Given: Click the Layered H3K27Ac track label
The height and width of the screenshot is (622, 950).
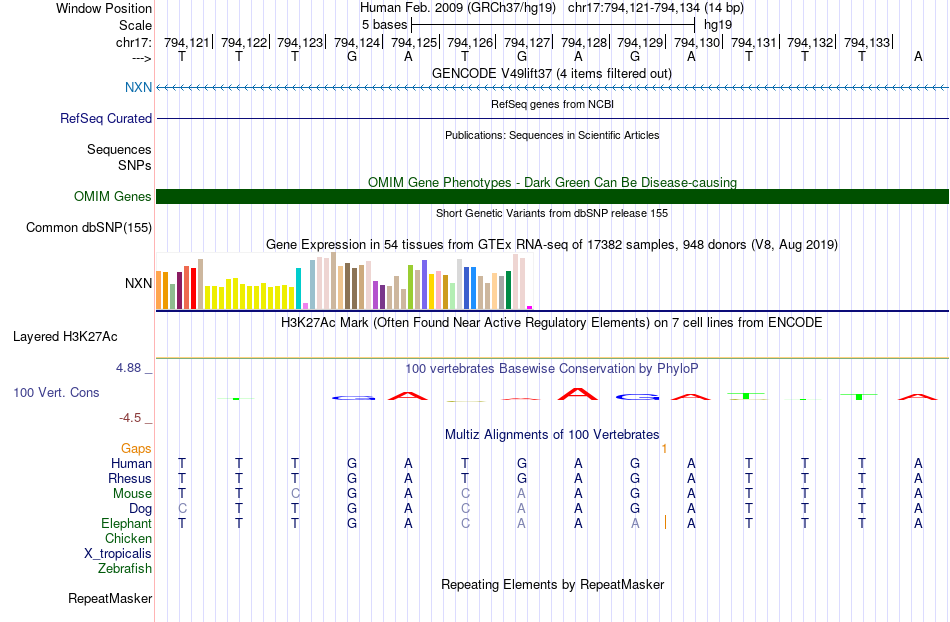Looking at the screenshot, I should (65, 337).
